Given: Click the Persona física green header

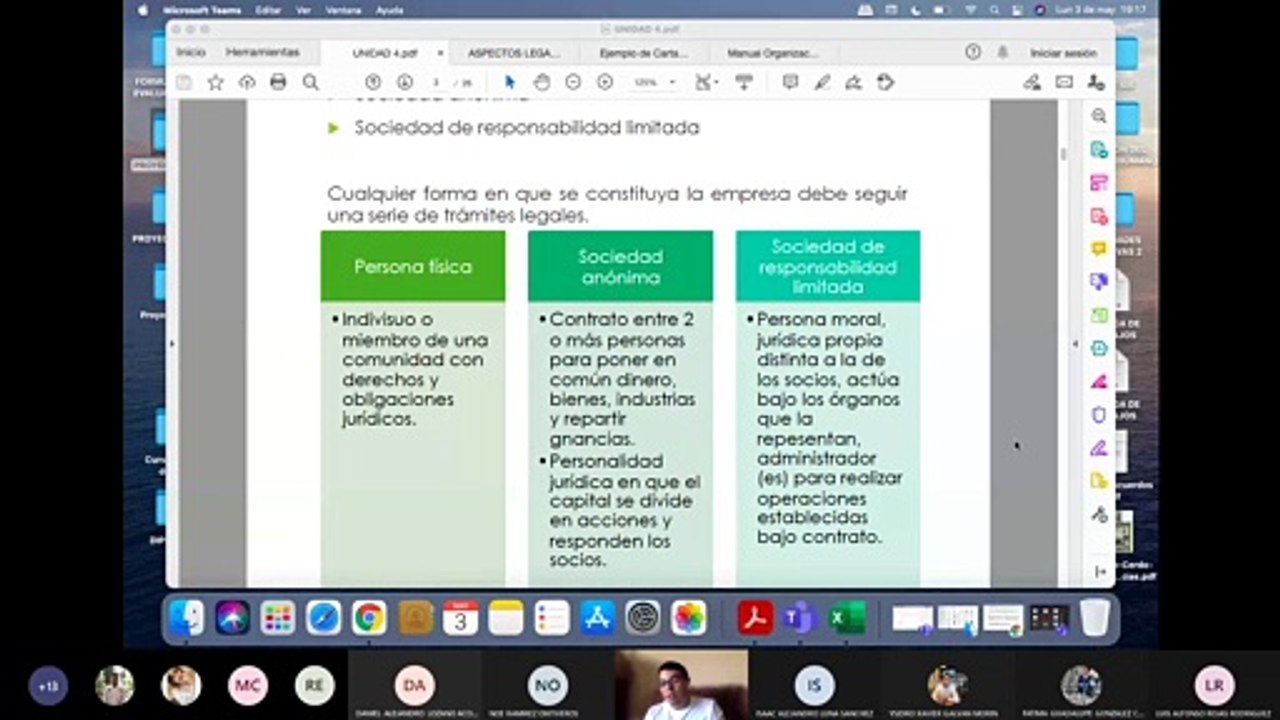Looking at the screenshot, I should [x=413, y=266].
